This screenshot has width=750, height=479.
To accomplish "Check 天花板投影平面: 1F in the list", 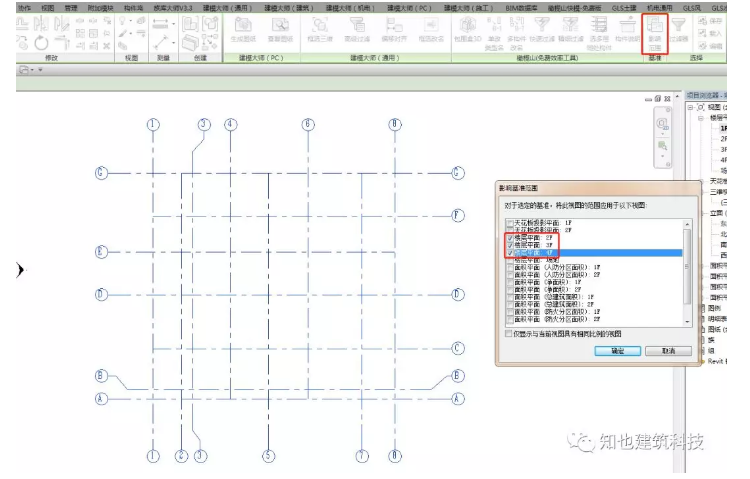I will [x=510, y=223].
